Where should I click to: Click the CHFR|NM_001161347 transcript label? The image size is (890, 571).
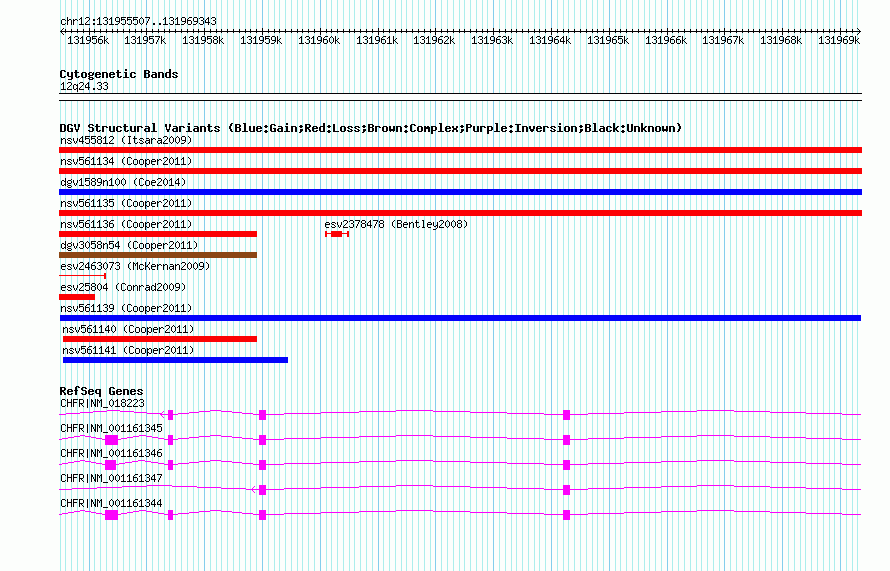(111, 478)
